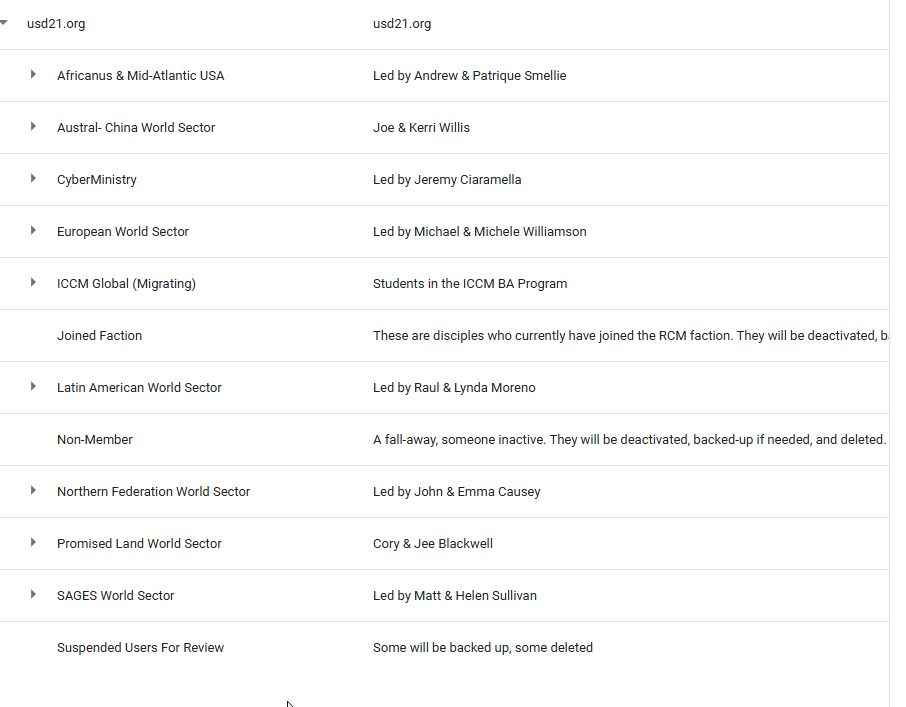Image resolution: width=906 pixels, height=707 pixels.
Task: Expand Northern Federation World Sector
Action: [33, 490]
